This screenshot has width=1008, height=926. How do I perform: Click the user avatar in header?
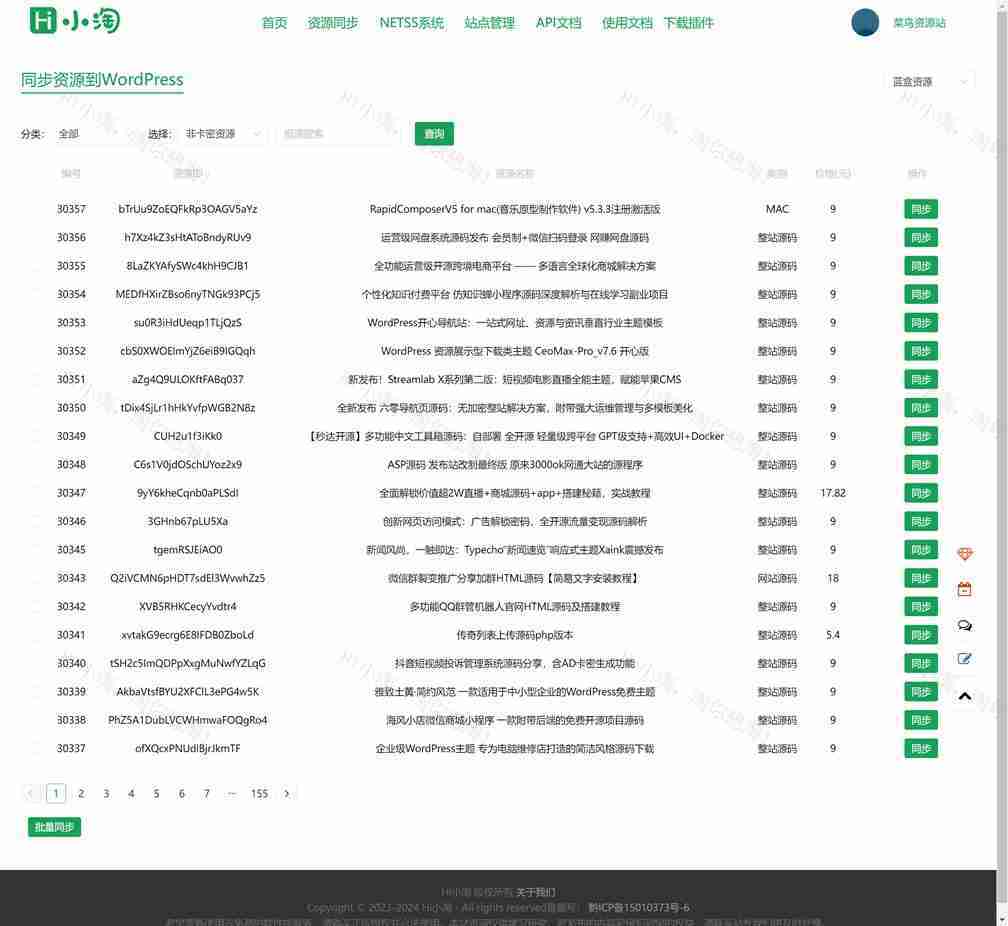864,22
